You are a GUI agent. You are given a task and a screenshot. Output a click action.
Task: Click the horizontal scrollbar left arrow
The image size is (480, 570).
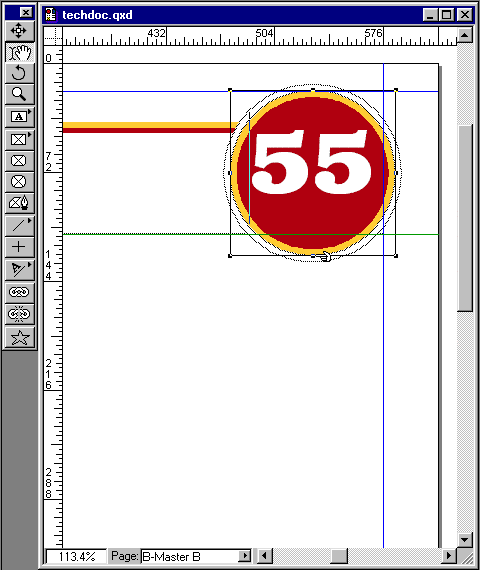(x=265, y=556)
